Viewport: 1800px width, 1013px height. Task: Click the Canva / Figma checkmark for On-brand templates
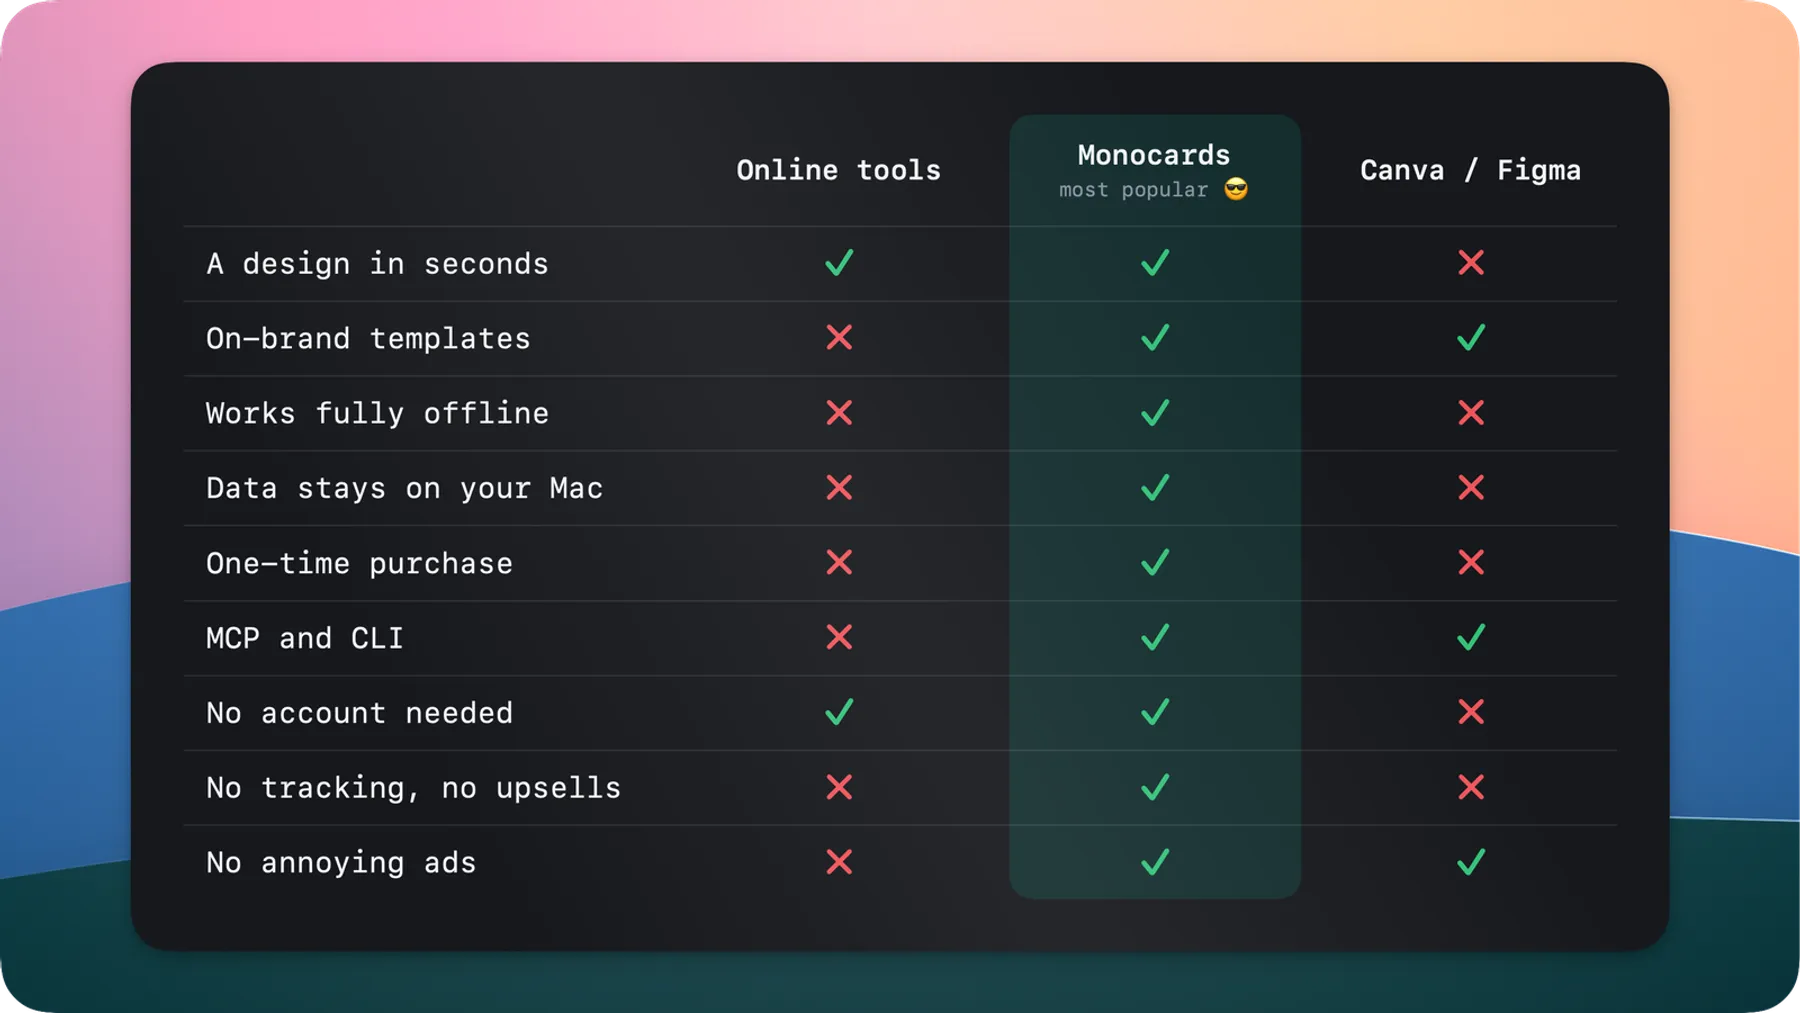1471,338
